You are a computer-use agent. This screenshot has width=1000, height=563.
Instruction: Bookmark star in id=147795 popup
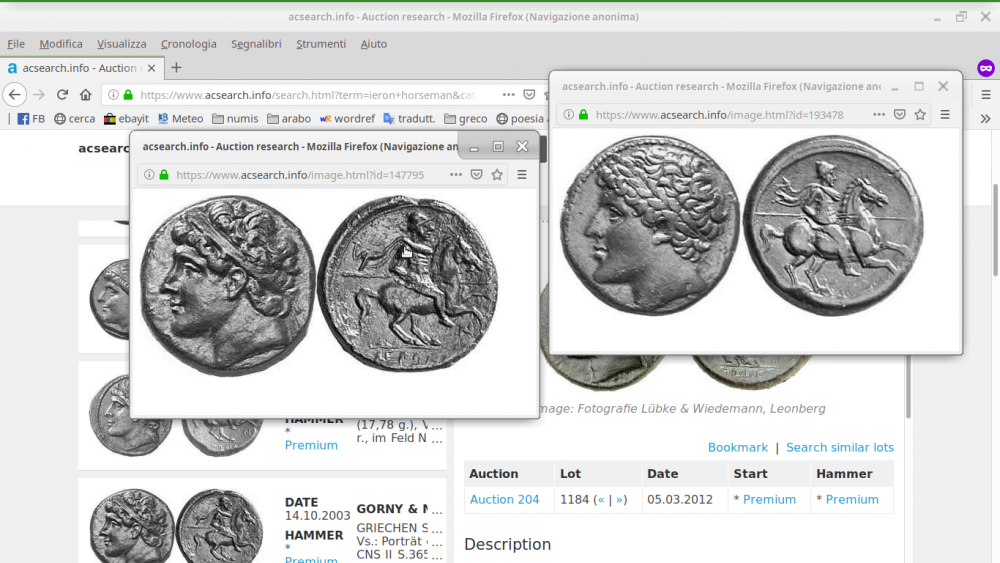497,175
